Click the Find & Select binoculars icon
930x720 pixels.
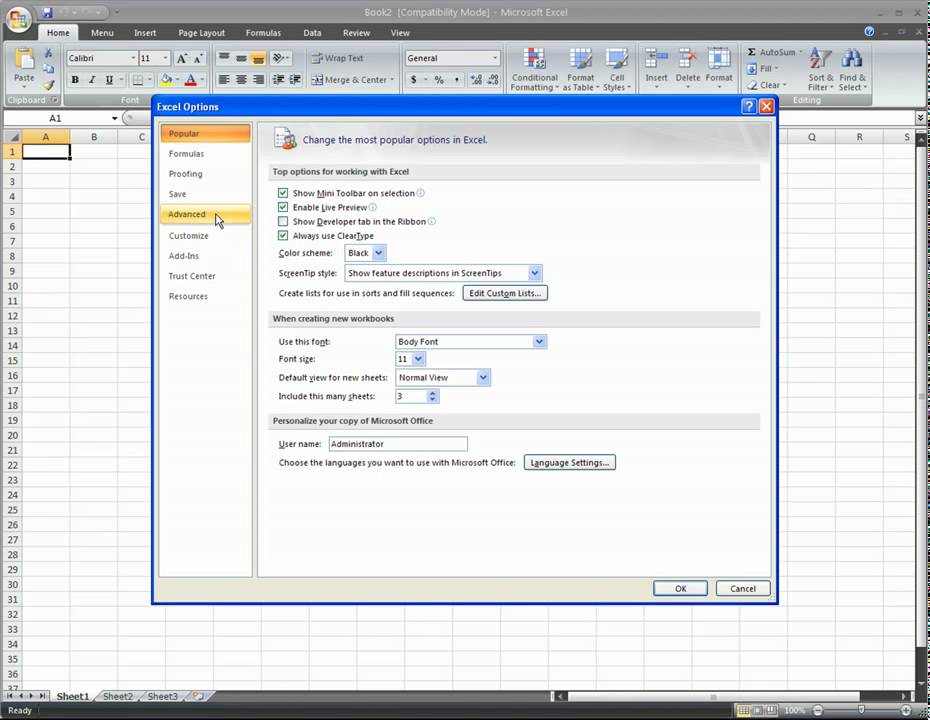852,59
